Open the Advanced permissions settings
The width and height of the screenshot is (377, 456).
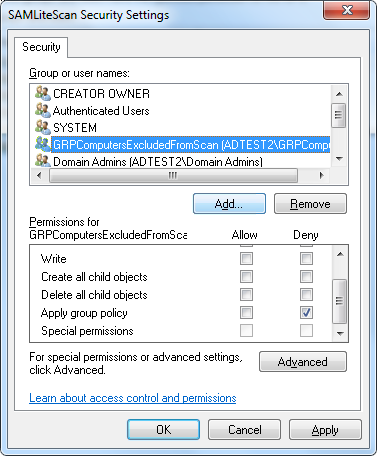[x=303, y=362]
